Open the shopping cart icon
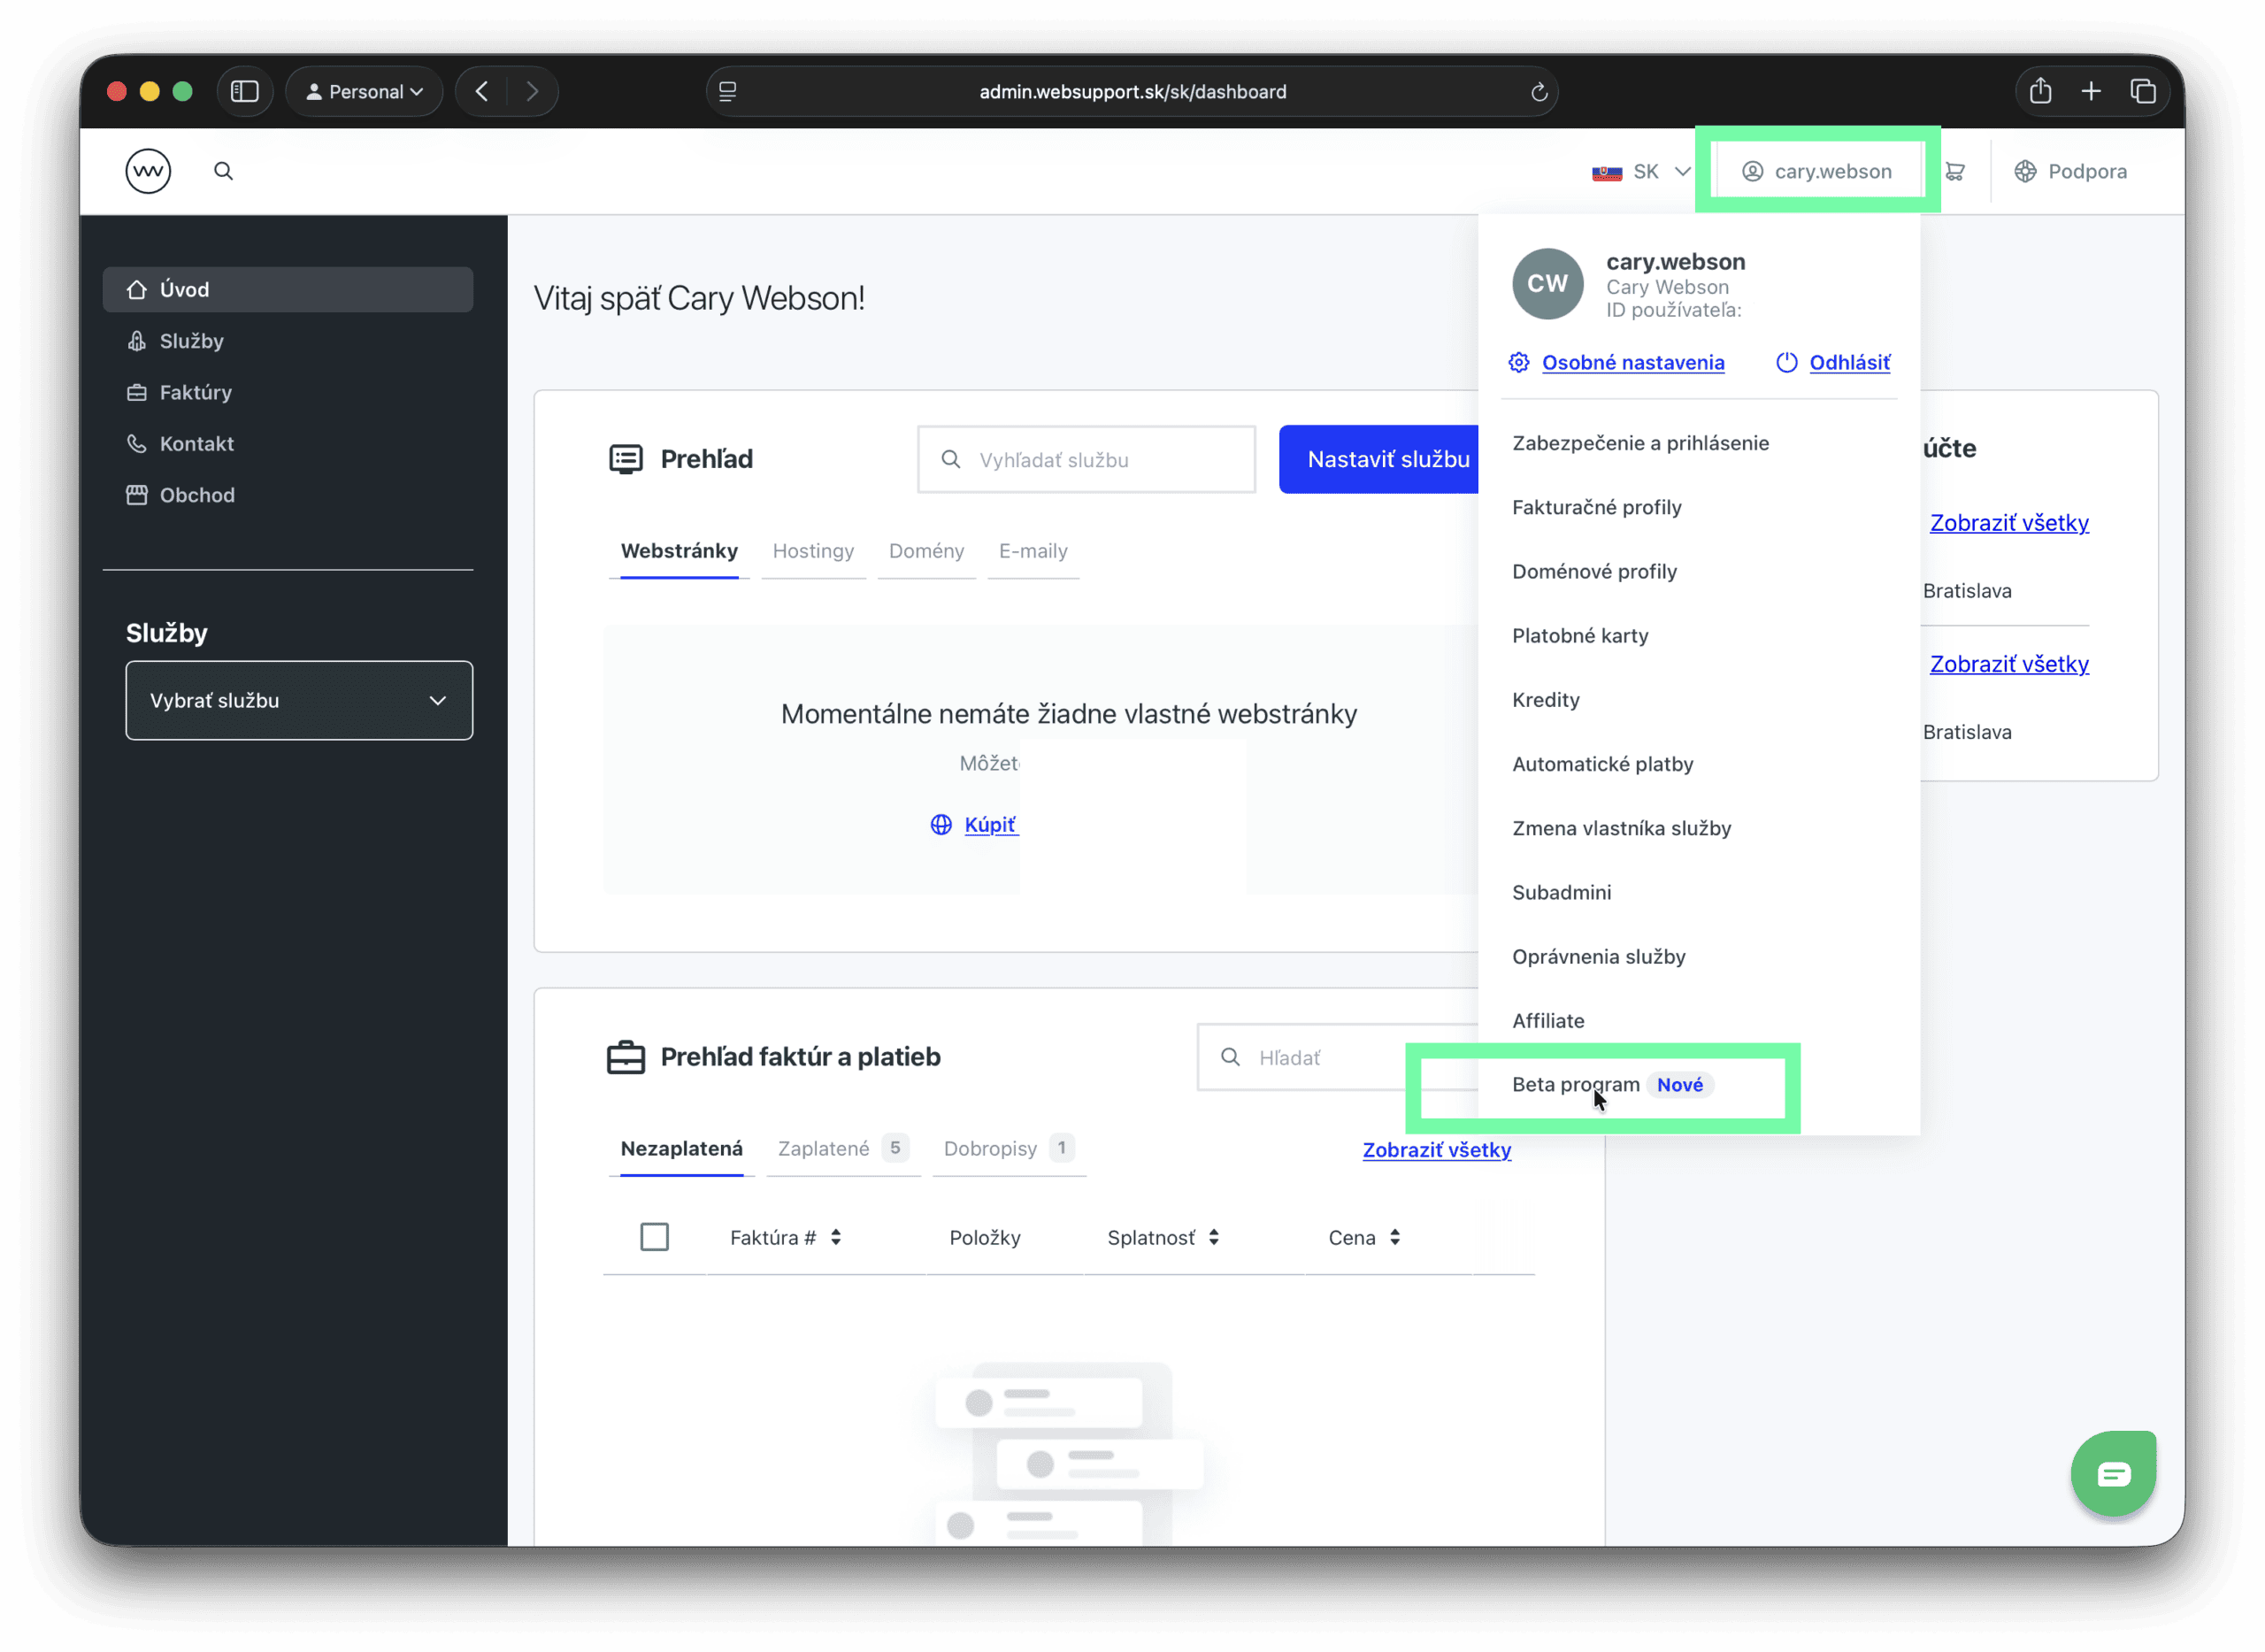 1957,171
